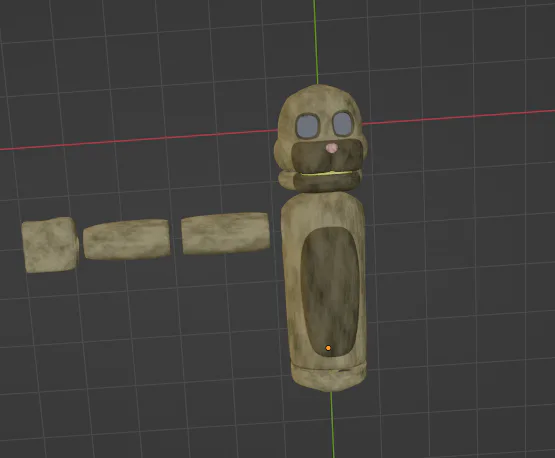Click the red axis line left of head
This screenshot has height=458, width=555.
pos(139,139)
